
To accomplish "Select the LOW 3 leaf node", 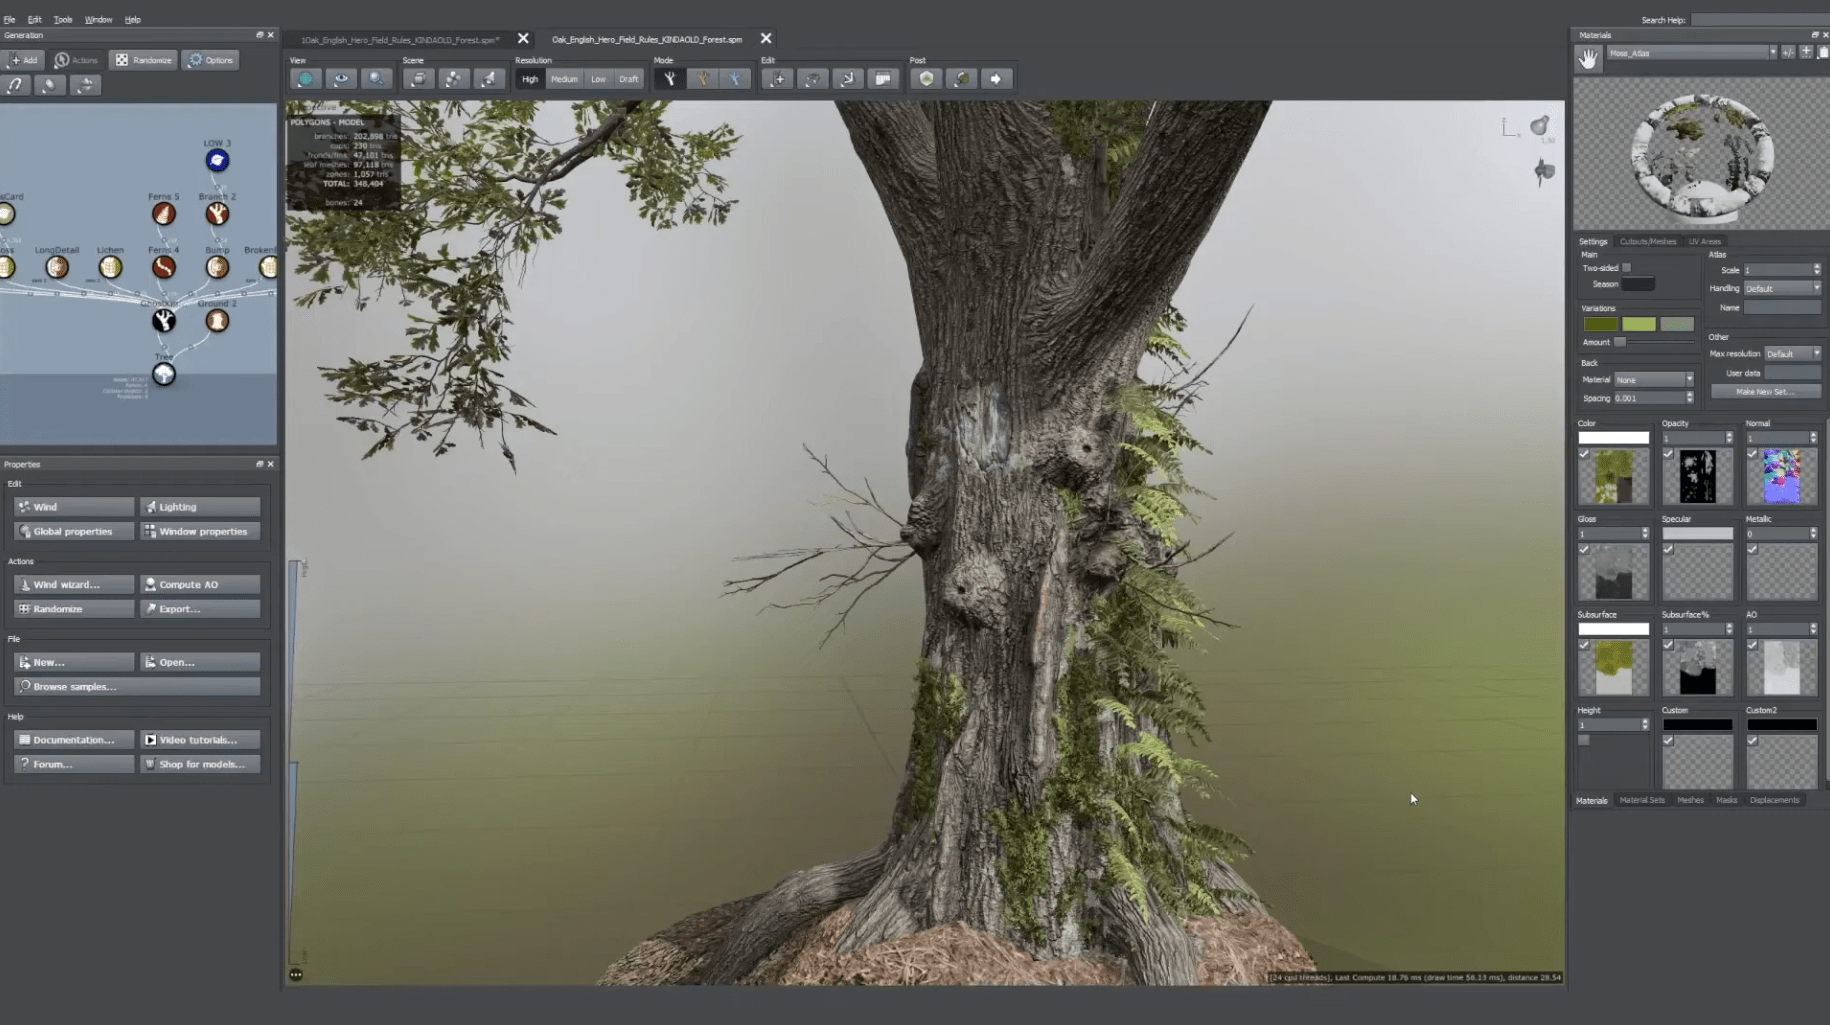I will [x=217, y=160].
